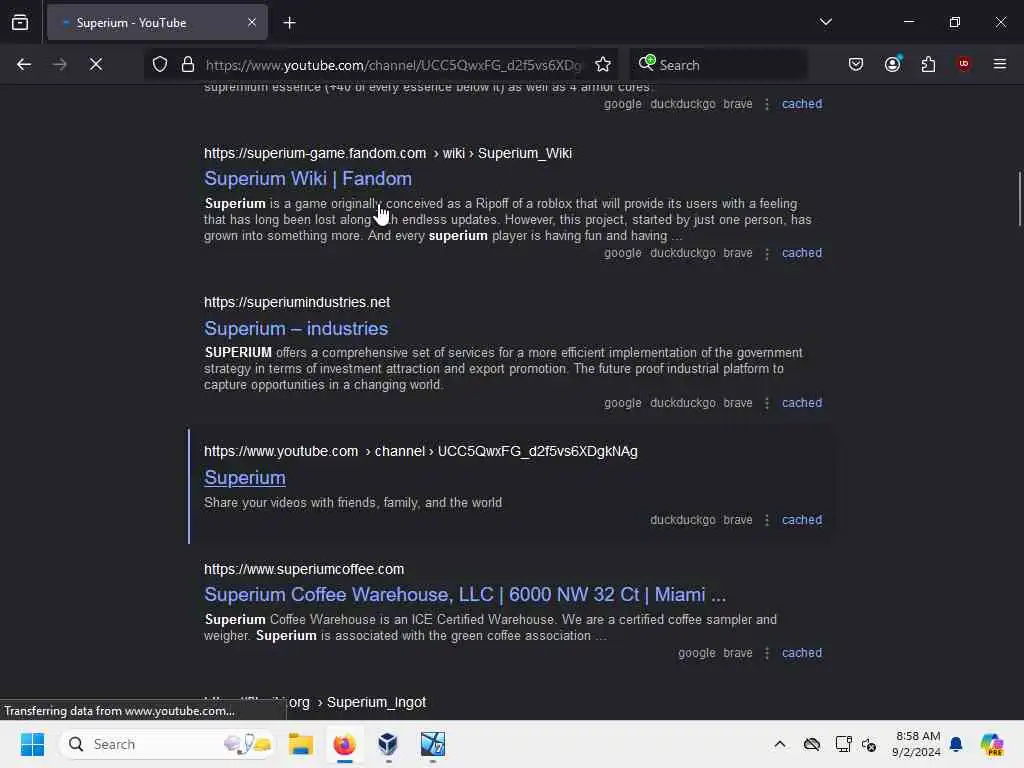
Task: Open the Superium Wiki | Fandom result
Action: pos(308,178)
